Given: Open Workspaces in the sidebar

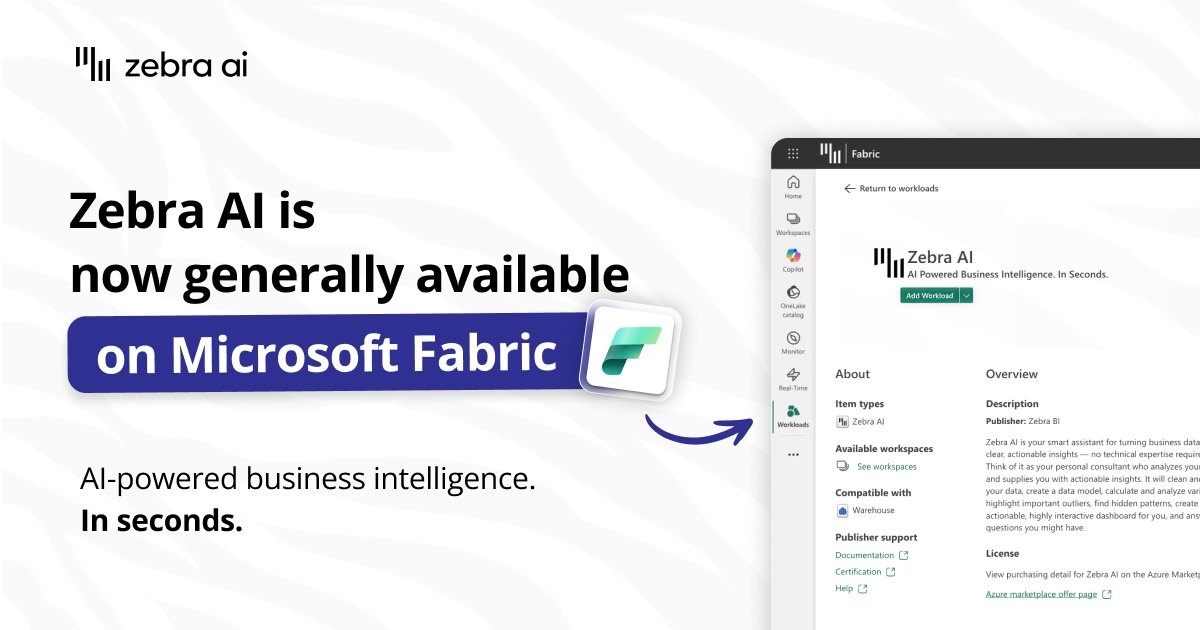Looking at the screenshot, I should point(793,224).
